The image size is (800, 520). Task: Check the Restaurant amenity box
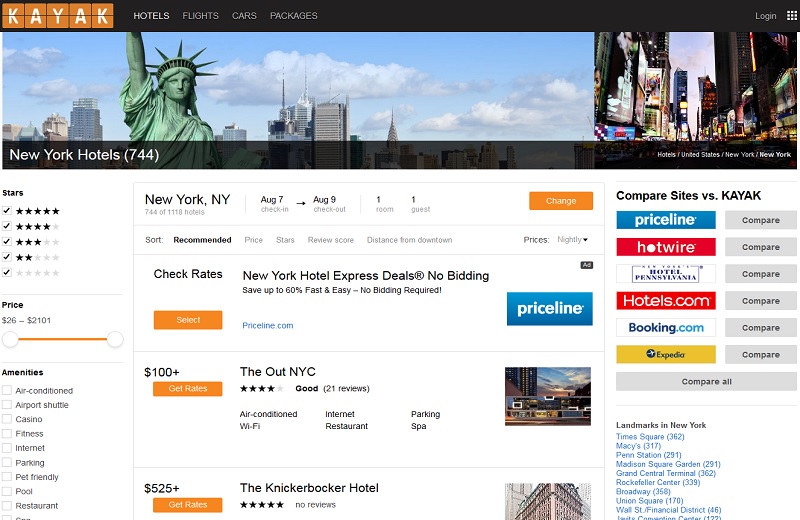point(7,506)
